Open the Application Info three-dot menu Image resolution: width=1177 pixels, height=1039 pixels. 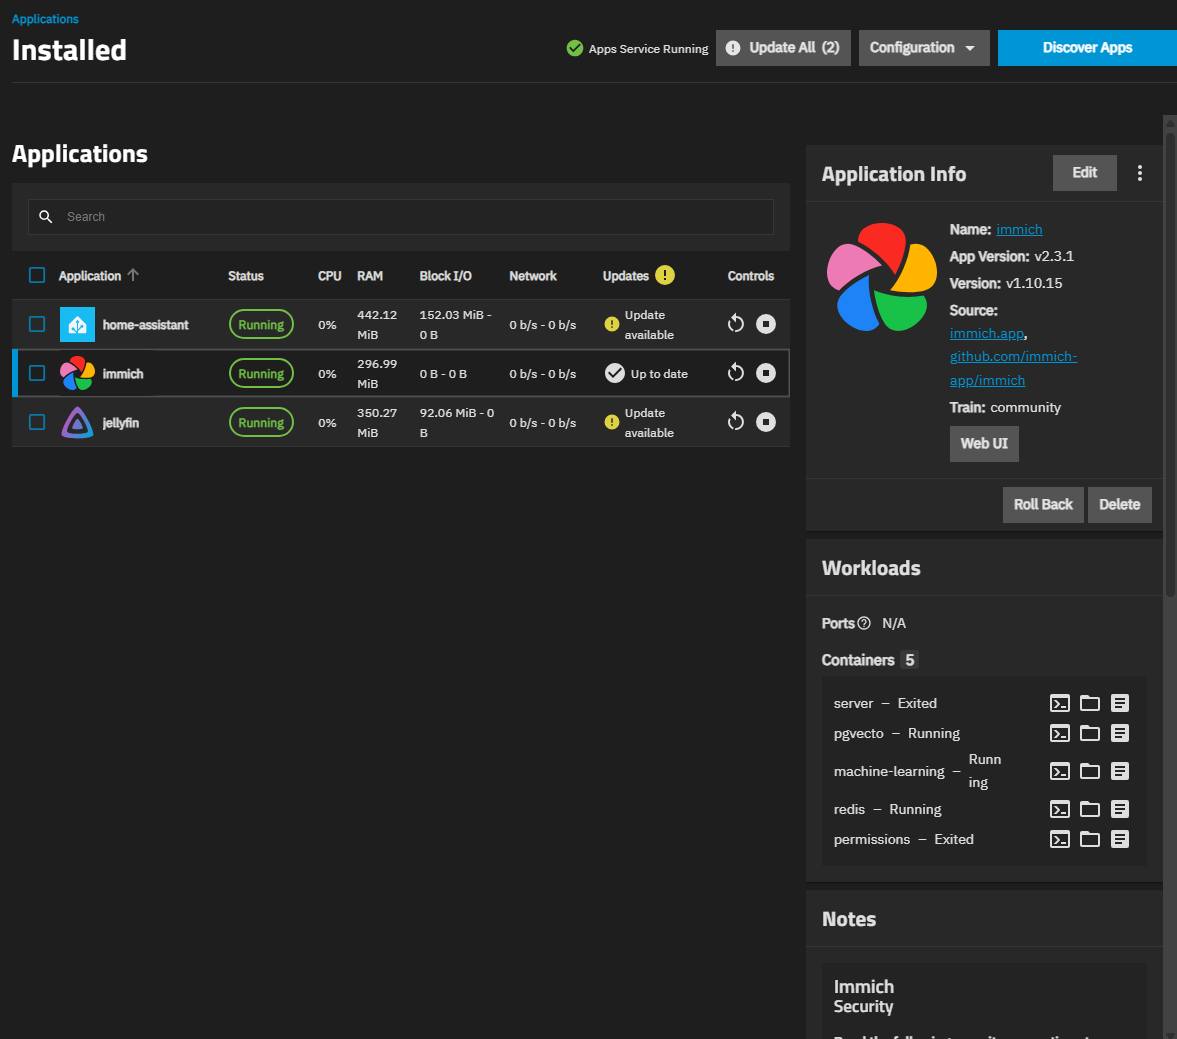[x=1139, y=173]
